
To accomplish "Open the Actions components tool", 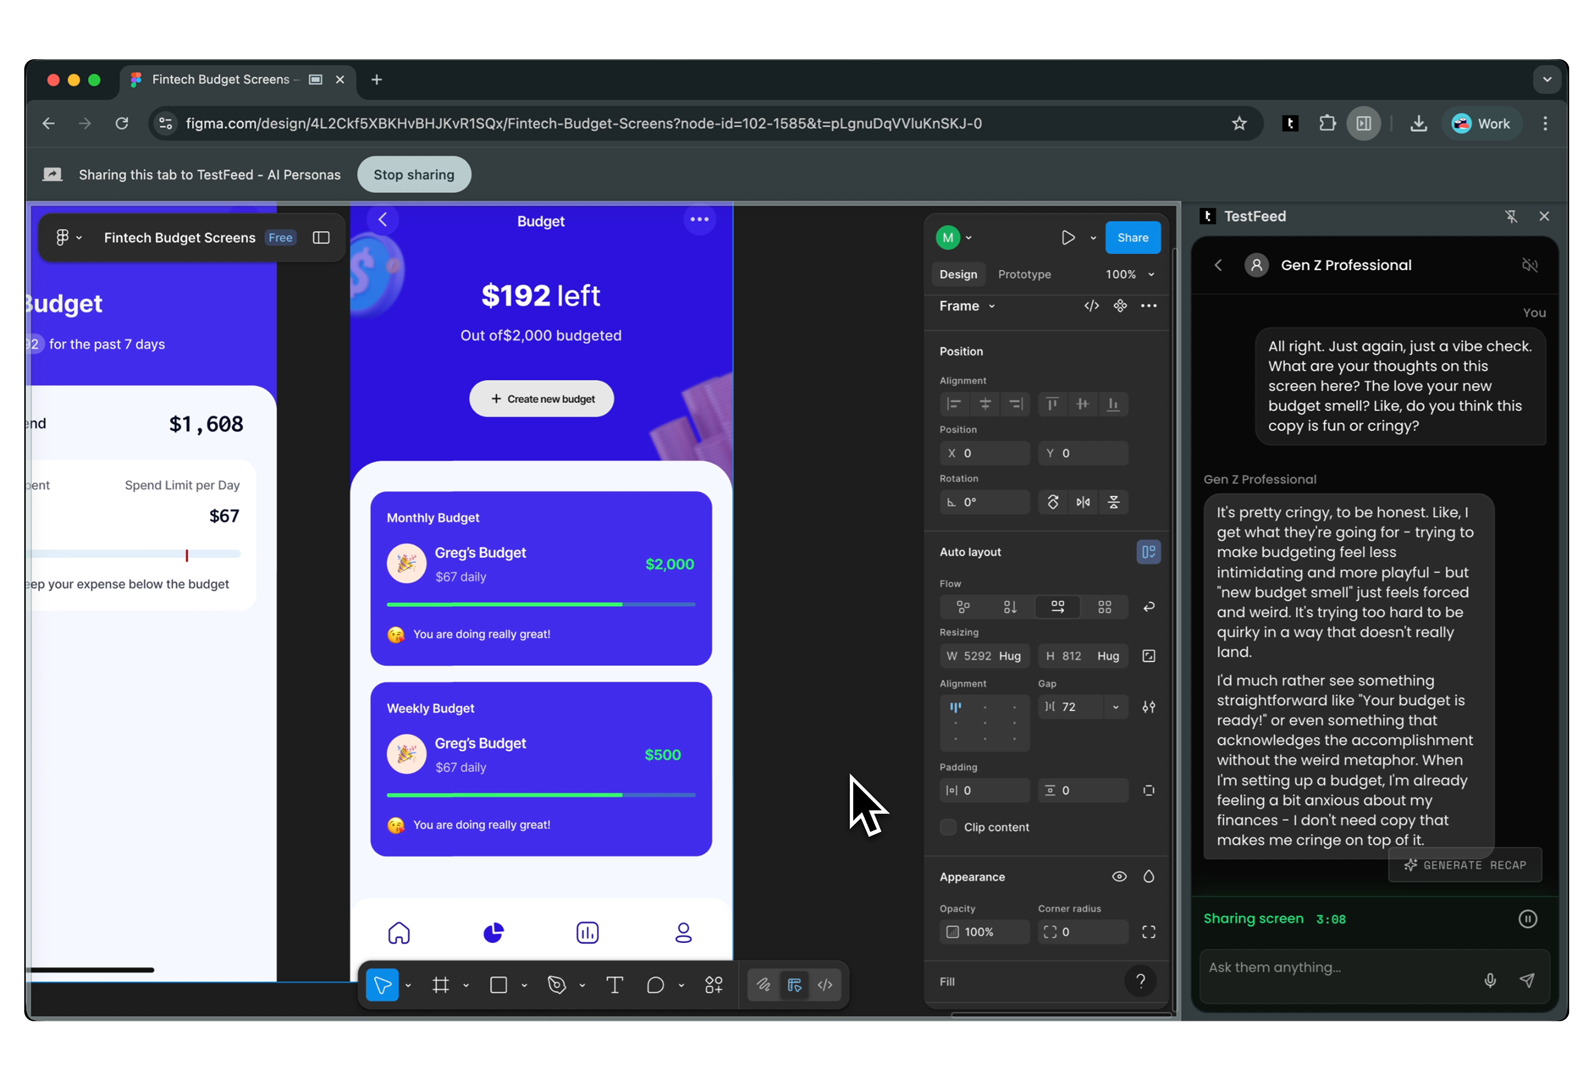I will click(714, 985).
